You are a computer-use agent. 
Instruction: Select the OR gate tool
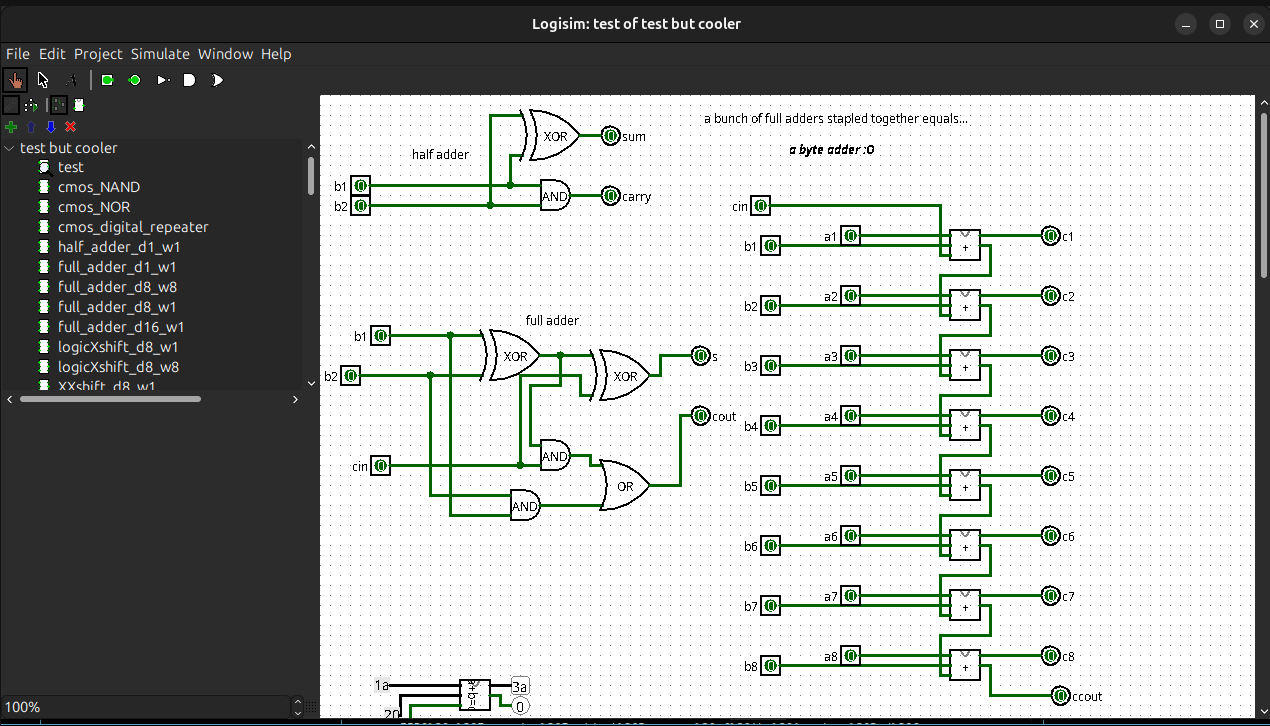[217, 79]
